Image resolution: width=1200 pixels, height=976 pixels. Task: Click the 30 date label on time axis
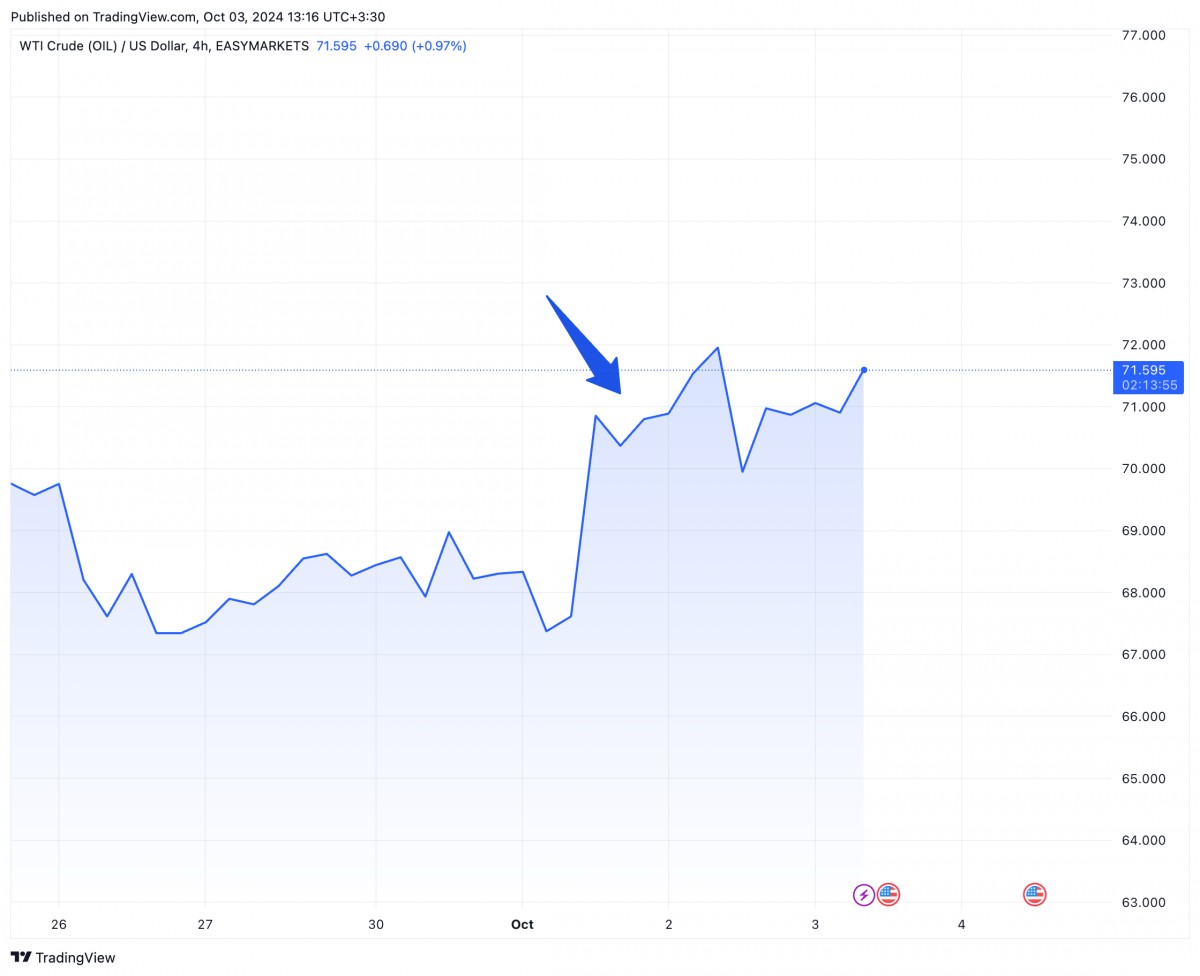pyautogui.click(x=376, y=924)
